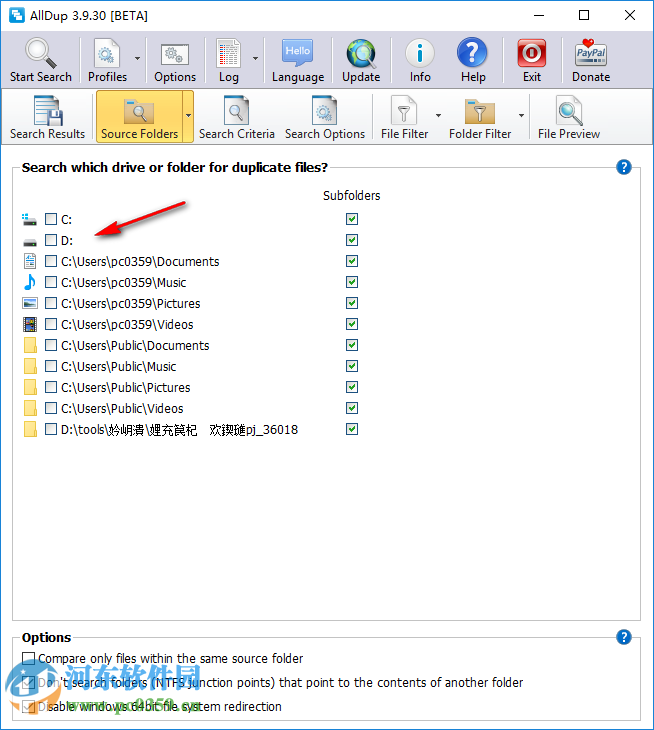Click the C: drive icon

[30, 219]
